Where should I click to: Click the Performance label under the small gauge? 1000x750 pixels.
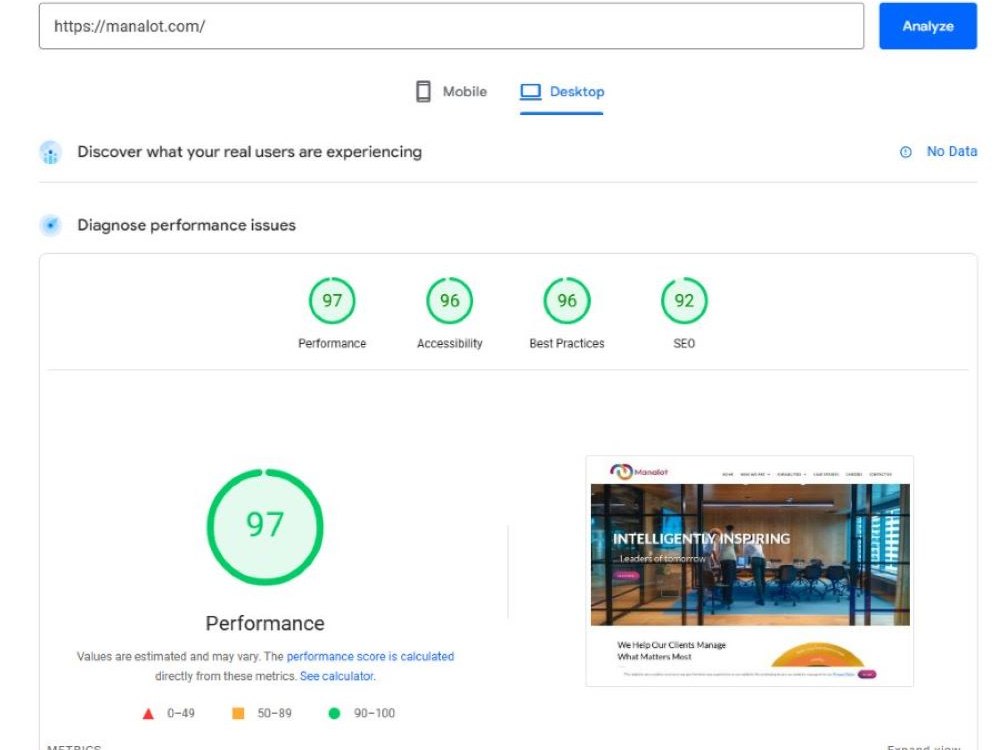tap(332, 343)
